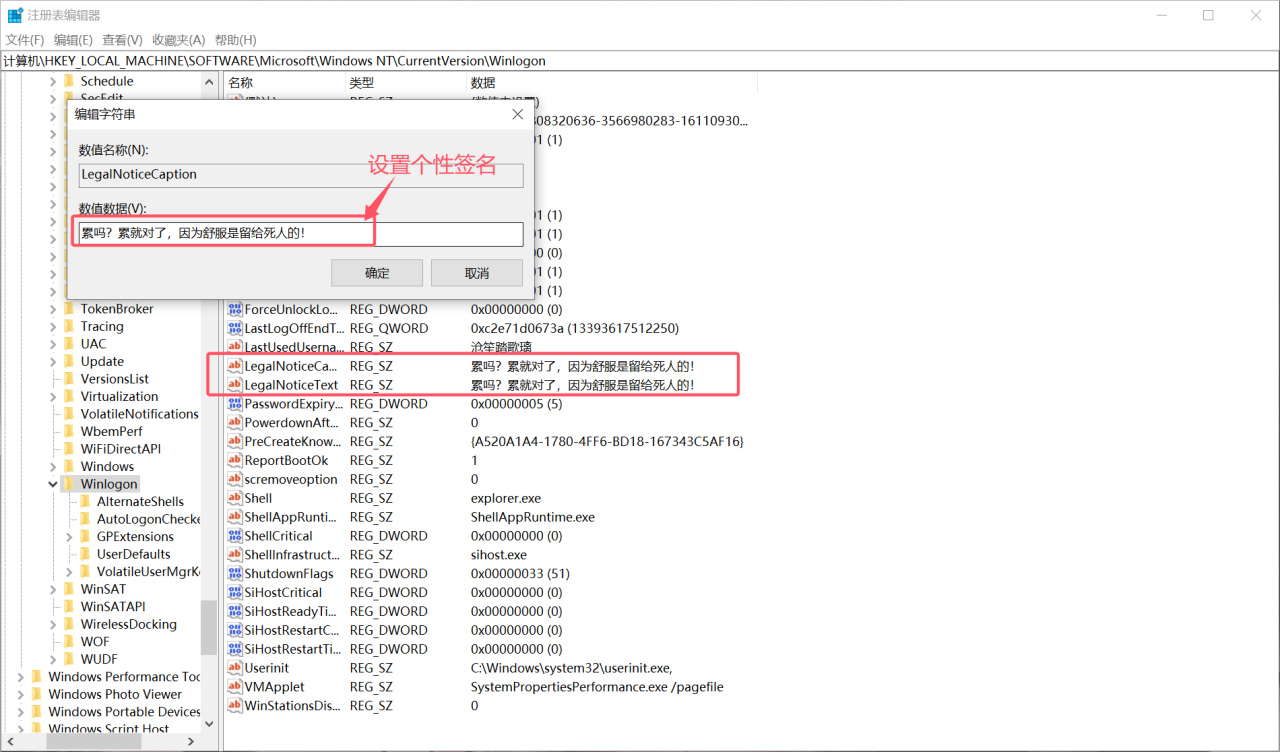The height and width of the screenshot is (752, 1280).
Task: Select the Update key in tree
Action: click(102, 361)
